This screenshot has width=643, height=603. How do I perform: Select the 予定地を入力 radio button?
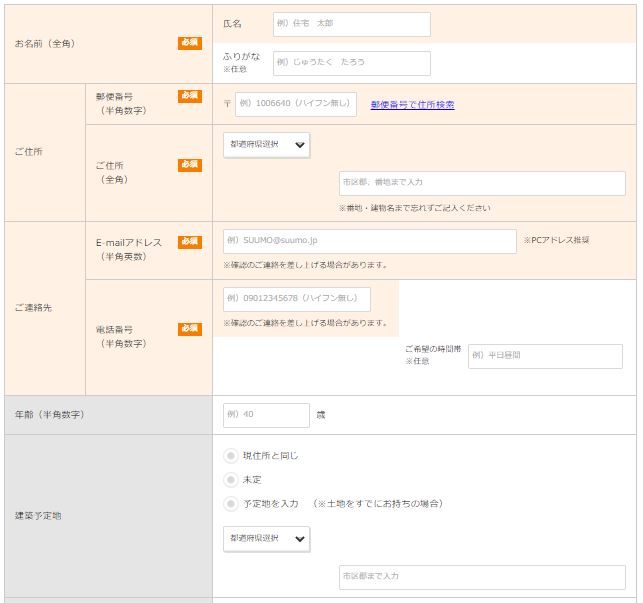pos(231,504)
